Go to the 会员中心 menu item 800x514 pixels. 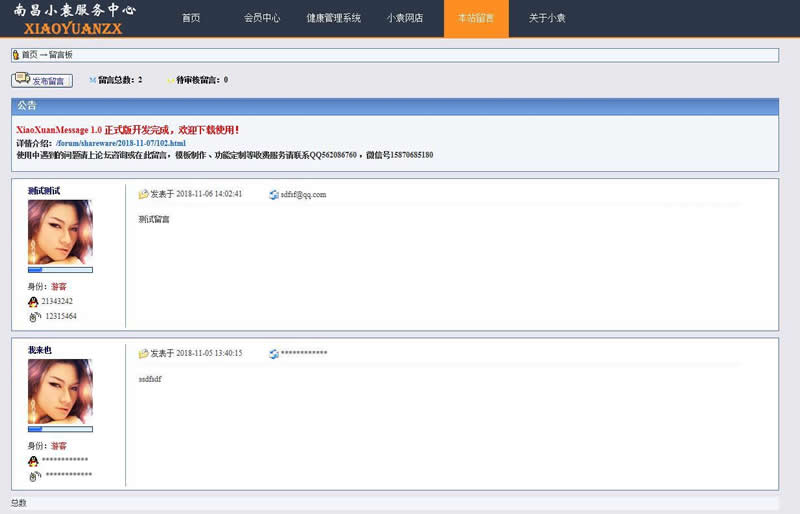(x=262, y=18)
